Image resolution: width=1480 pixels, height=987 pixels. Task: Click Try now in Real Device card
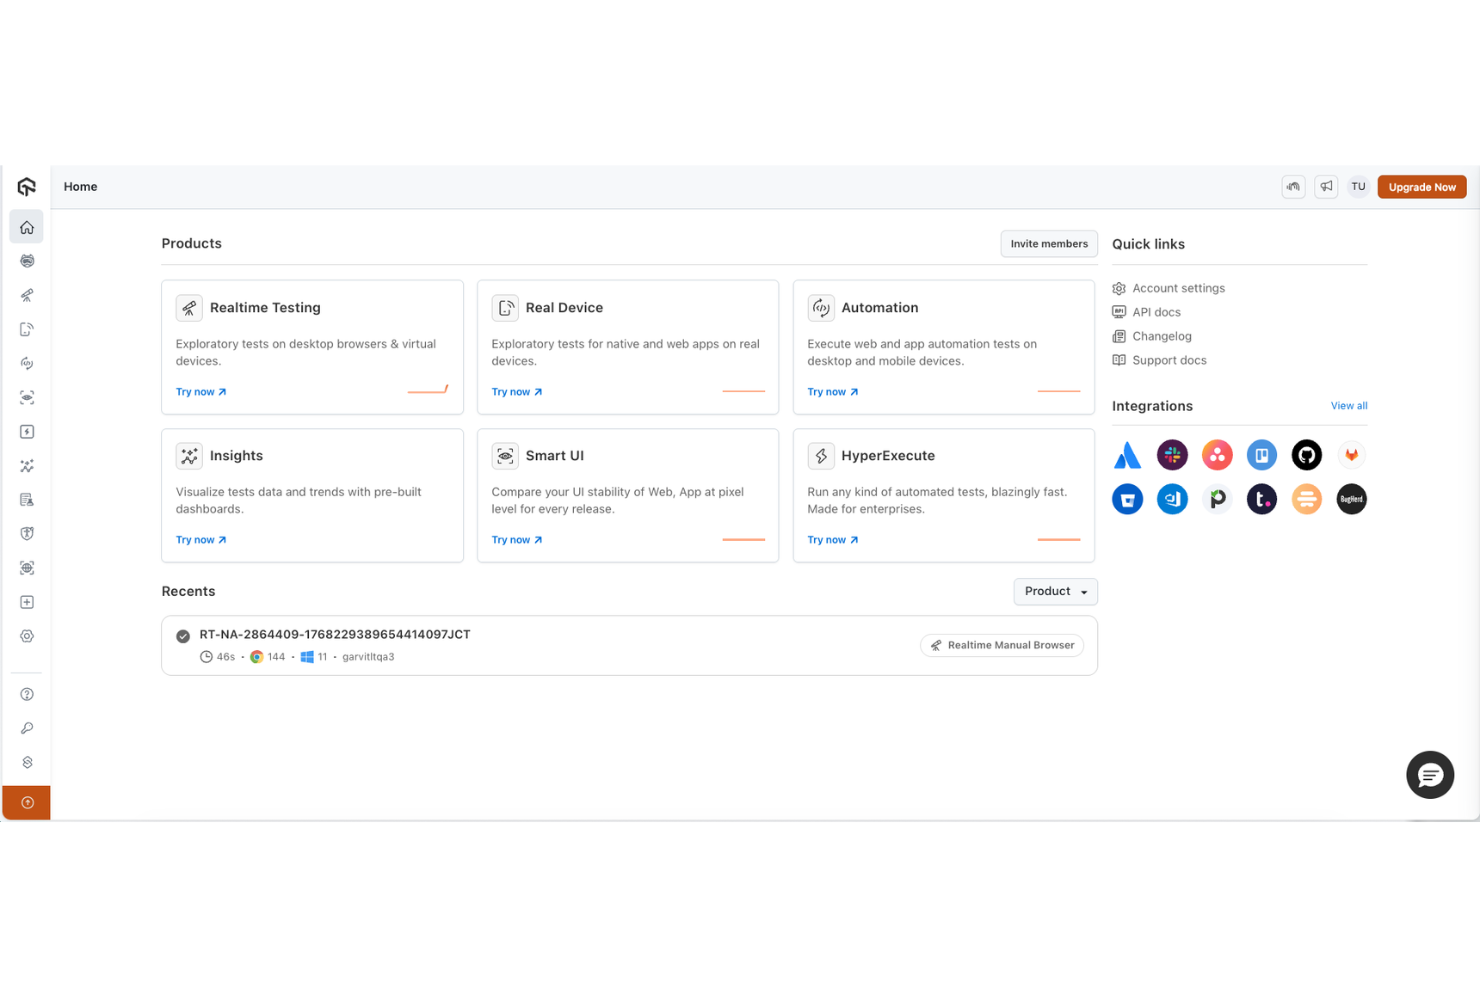[517, 392]
